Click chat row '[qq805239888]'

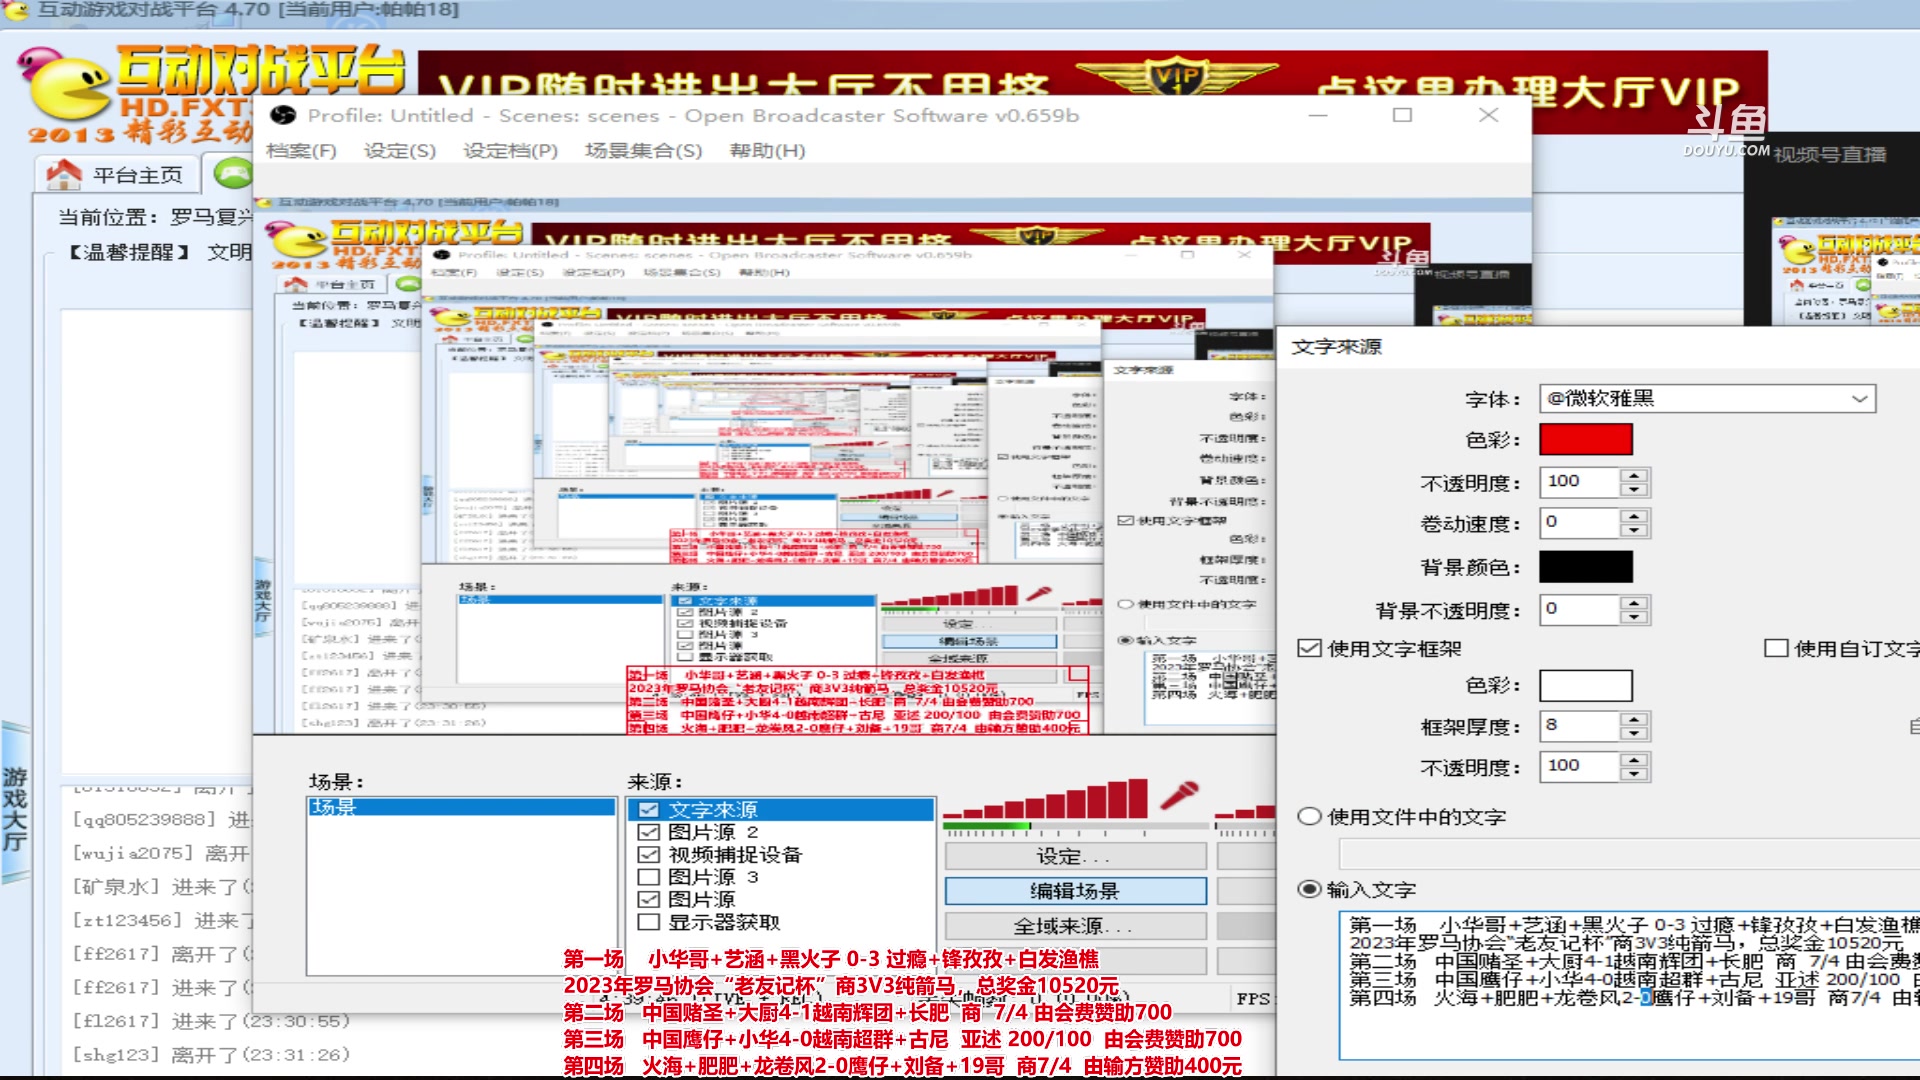[162, 819]
